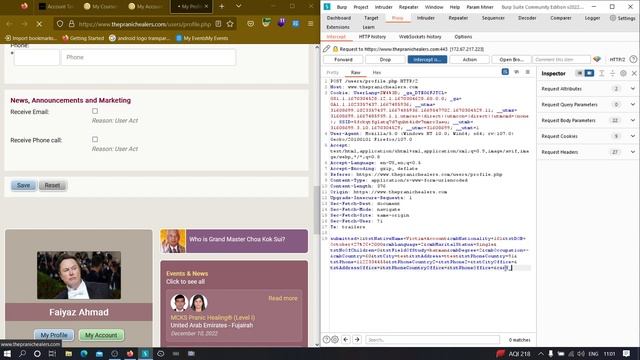
Task: Open Burp help question mark near HTTP/2
Action: [x=633, y=59]
